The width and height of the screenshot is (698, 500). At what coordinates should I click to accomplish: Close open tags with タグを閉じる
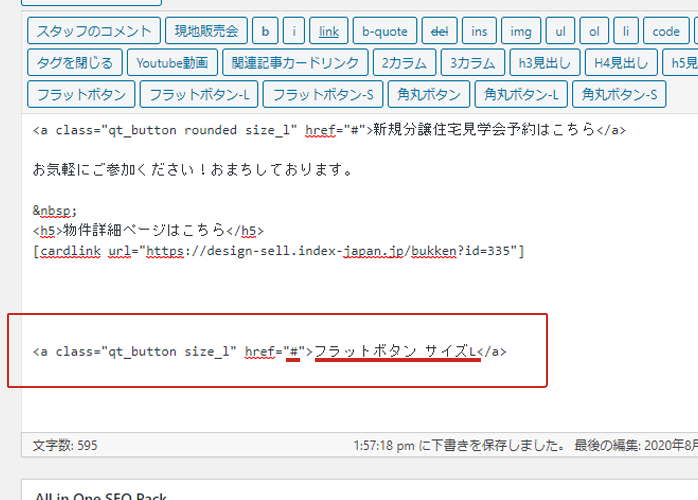point(74,63)
